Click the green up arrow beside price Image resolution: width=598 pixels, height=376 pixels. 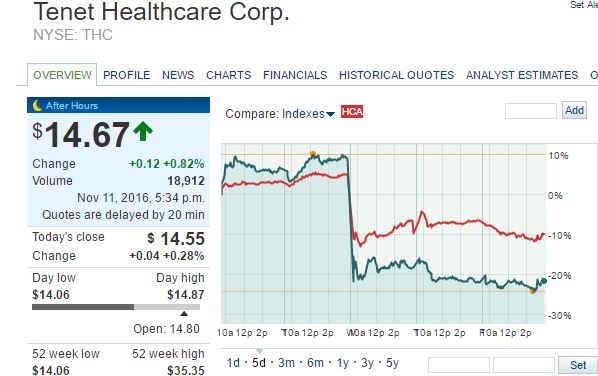pyautogui.click(x=143, y=132)
